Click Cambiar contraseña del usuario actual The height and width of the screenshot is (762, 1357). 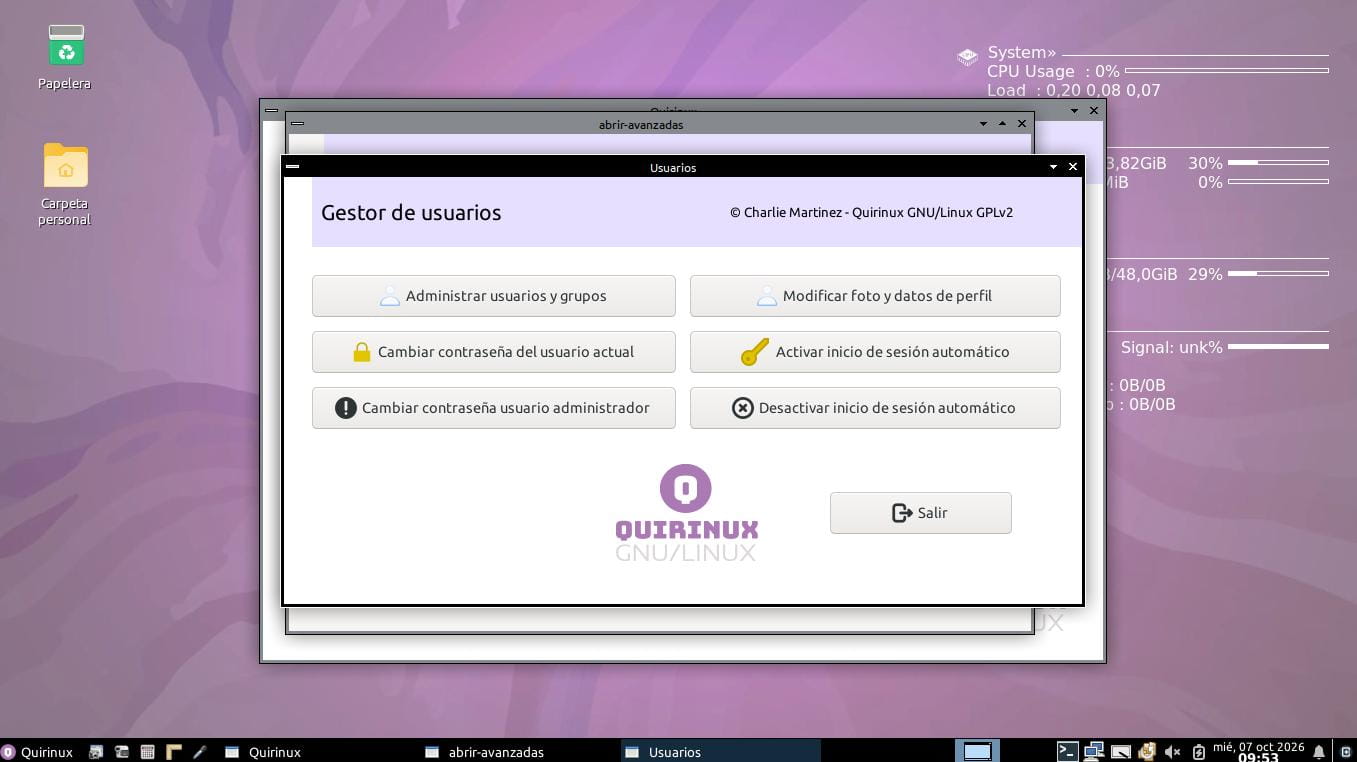point(493,352)
